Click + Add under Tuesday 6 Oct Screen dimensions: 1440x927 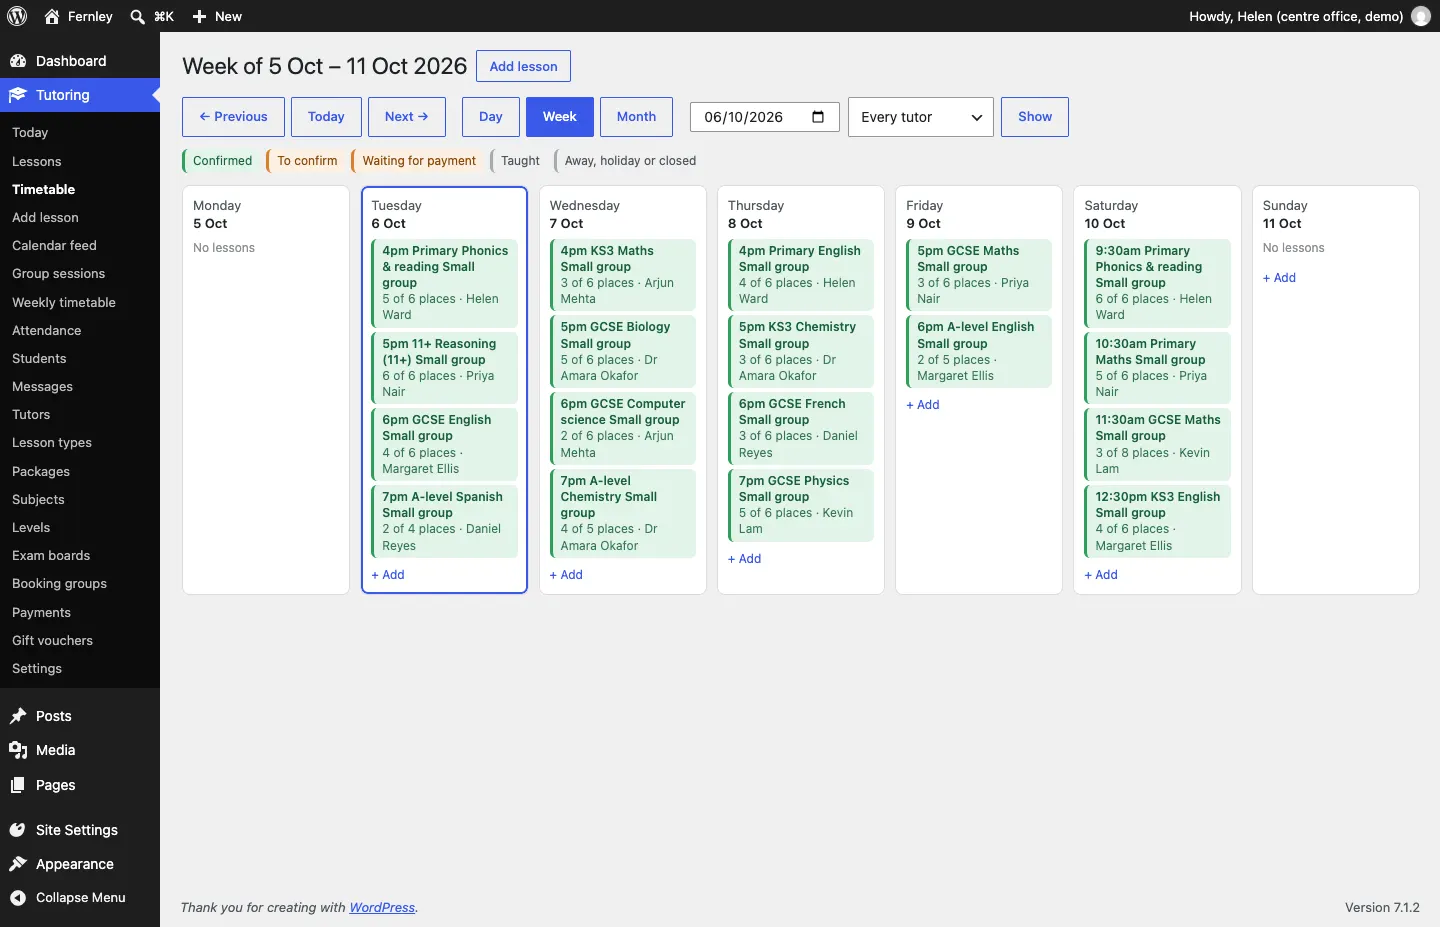tap(388, 575)
